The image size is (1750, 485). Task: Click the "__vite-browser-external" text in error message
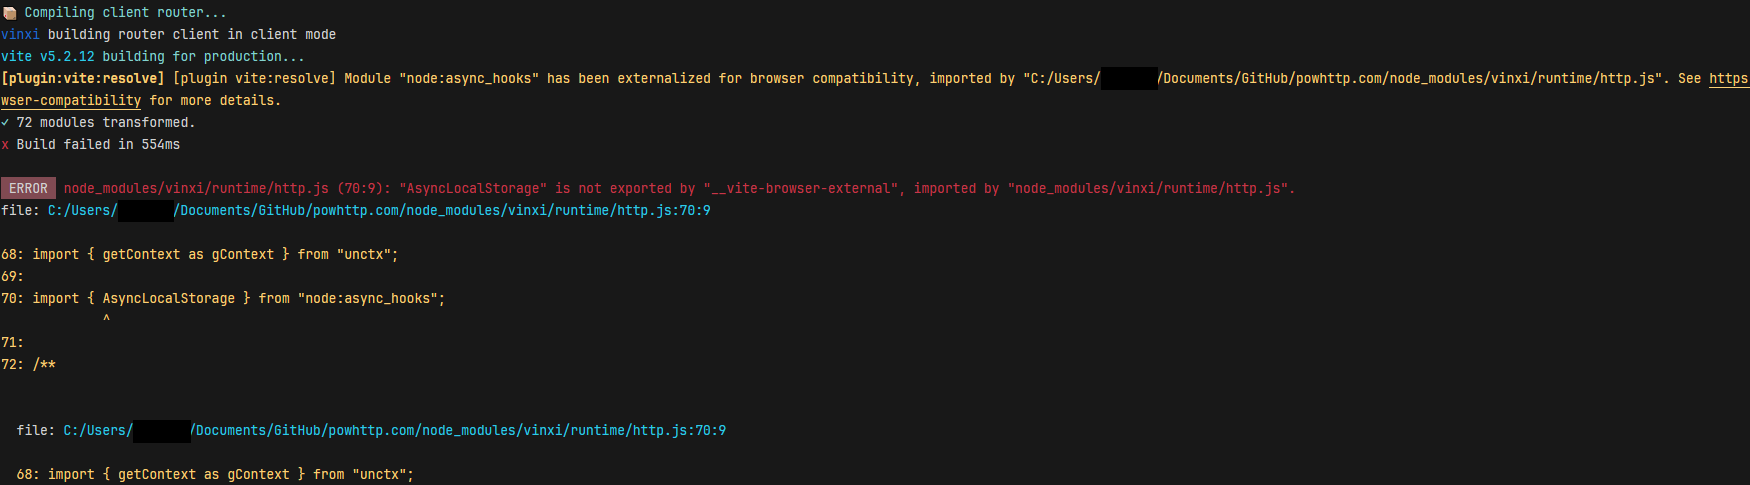(x=800, y=189)
